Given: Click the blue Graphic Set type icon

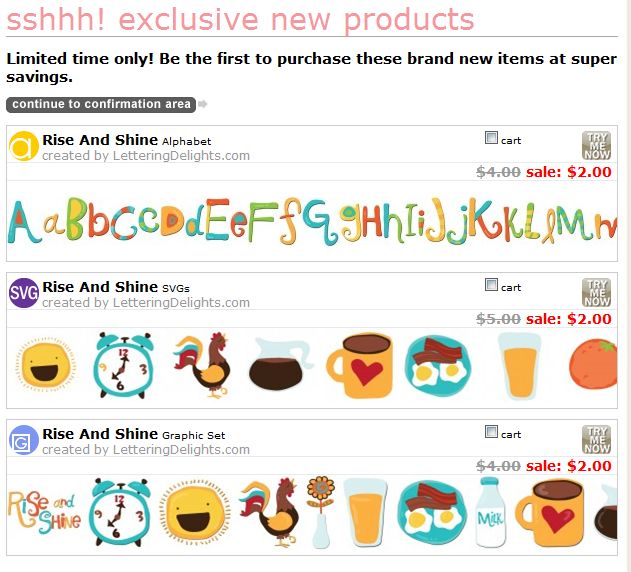Looking at the screenshot, I should point(24,440).
